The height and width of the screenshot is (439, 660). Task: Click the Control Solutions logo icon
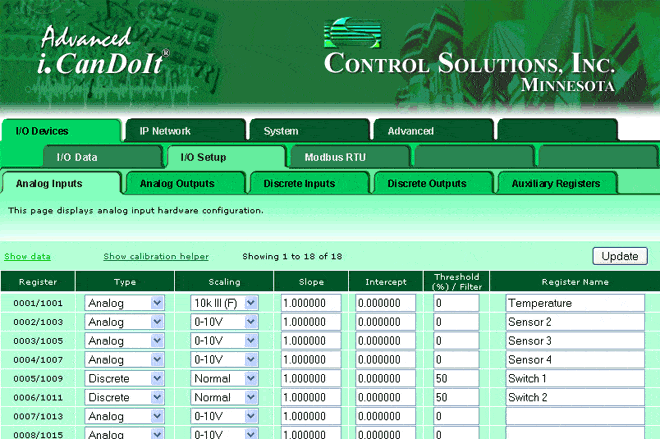coord(352,33)
